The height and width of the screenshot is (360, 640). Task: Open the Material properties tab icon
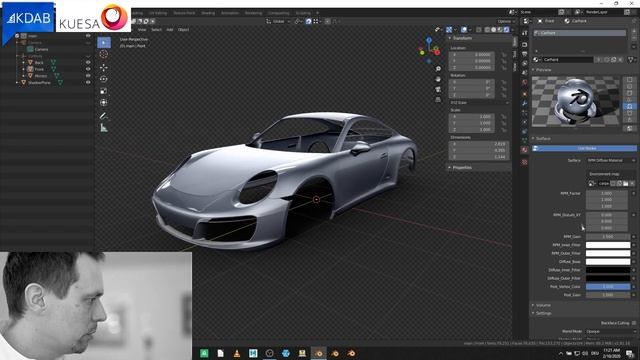[525, 150]
